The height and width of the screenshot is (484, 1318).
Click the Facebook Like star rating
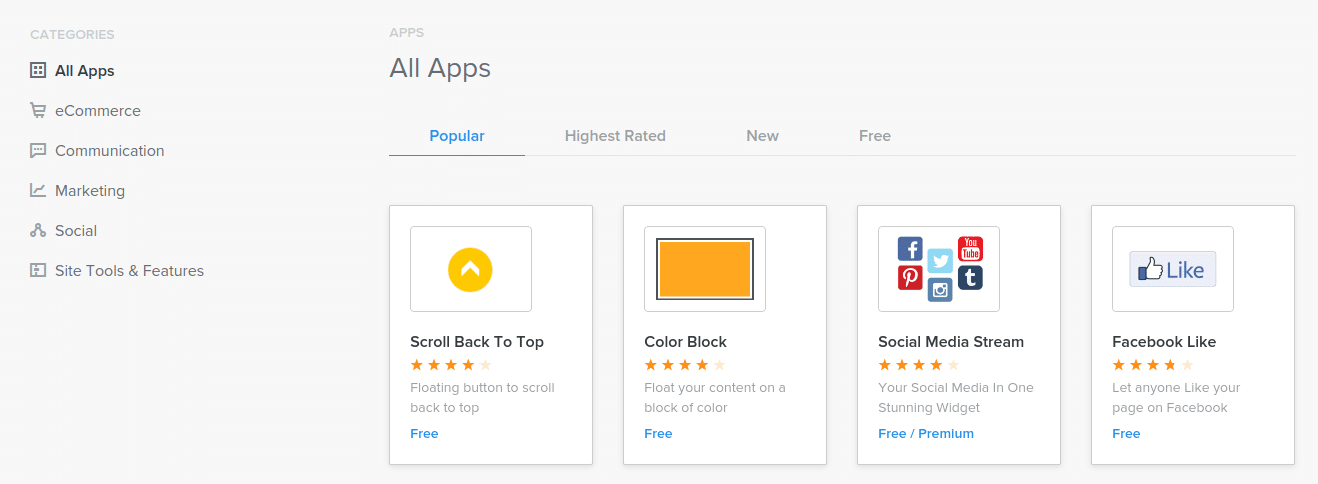pyautogui.click(x=1152, y=365)
